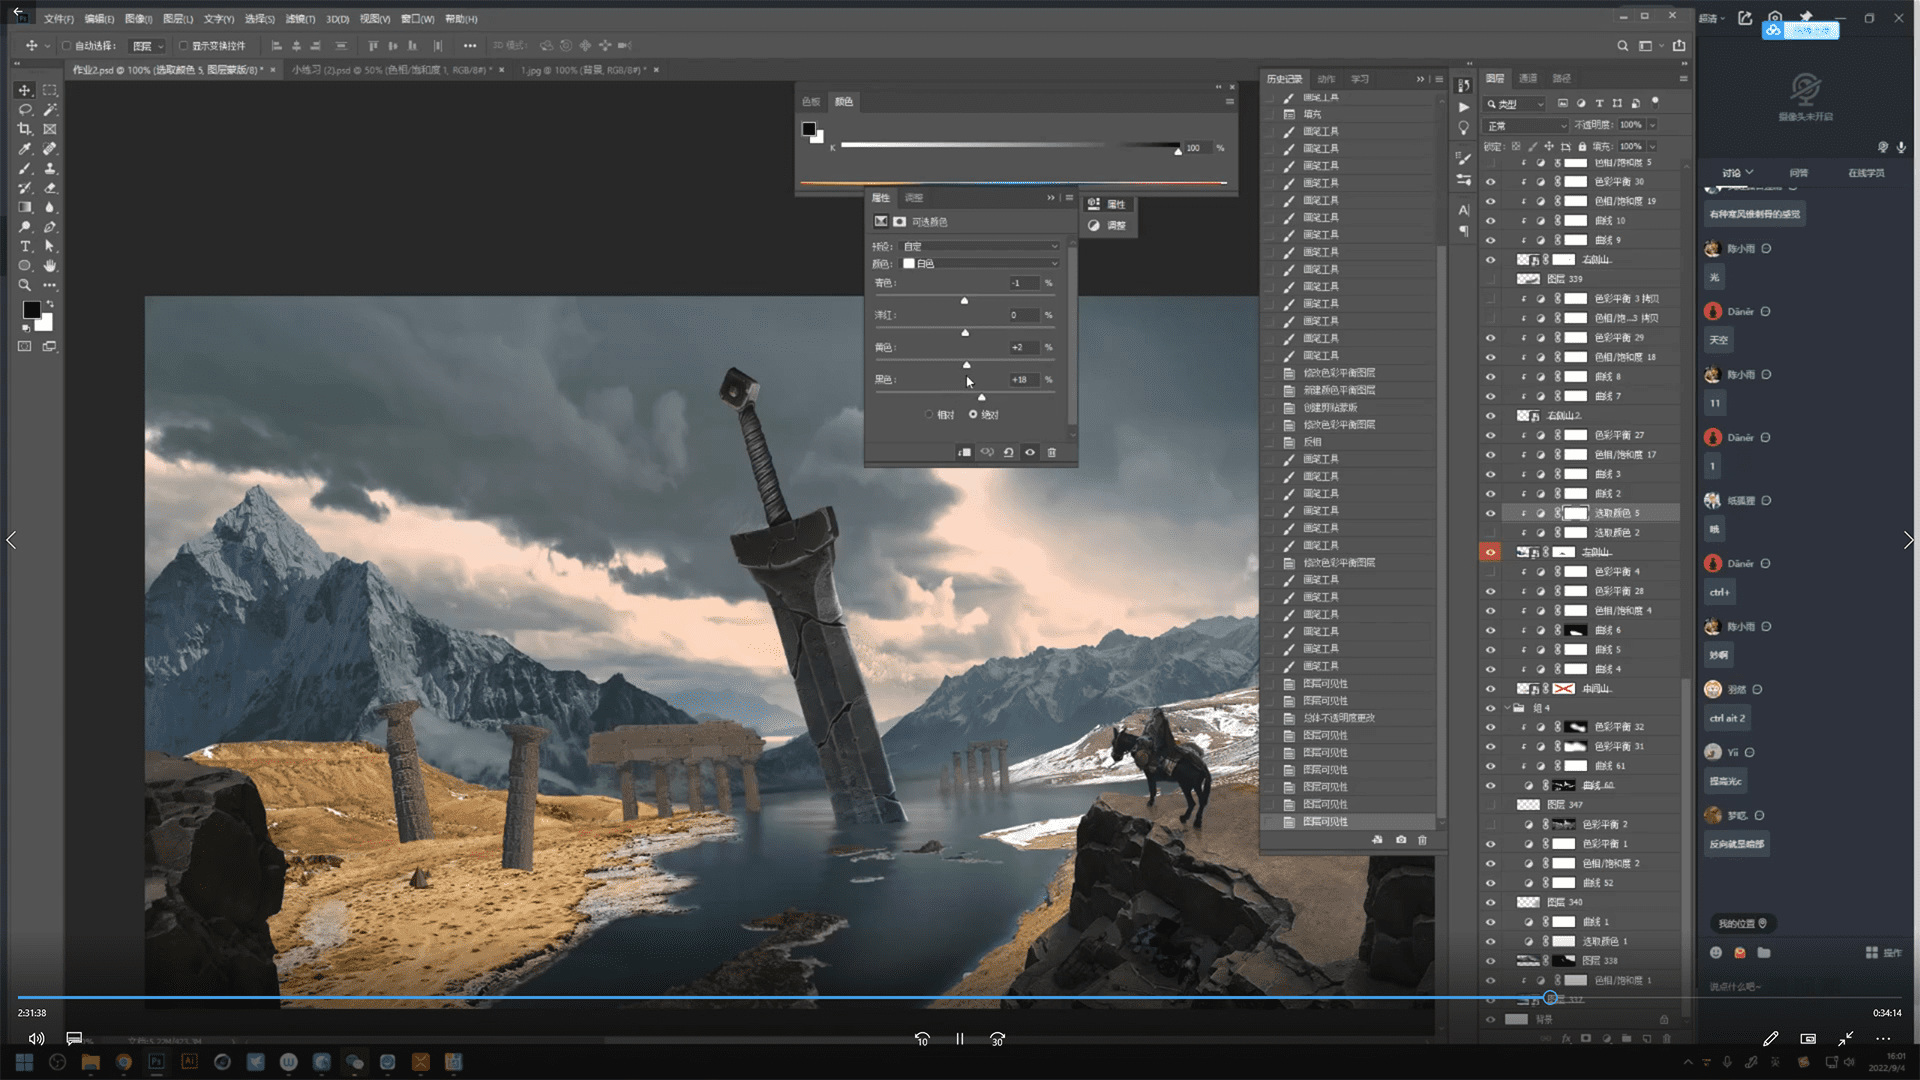This screenshot has width=1920, height=1080.
Task: Open the 文件(F) menu
Action: 58,19
